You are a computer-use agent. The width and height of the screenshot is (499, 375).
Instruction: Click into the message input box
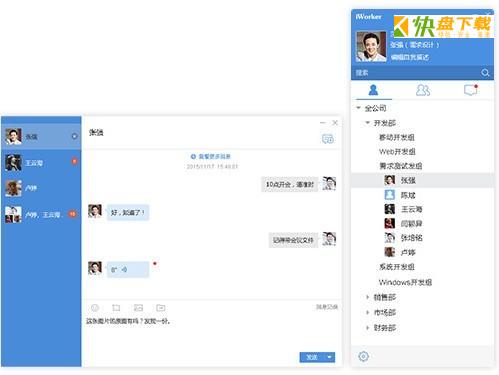pos(212,333)
